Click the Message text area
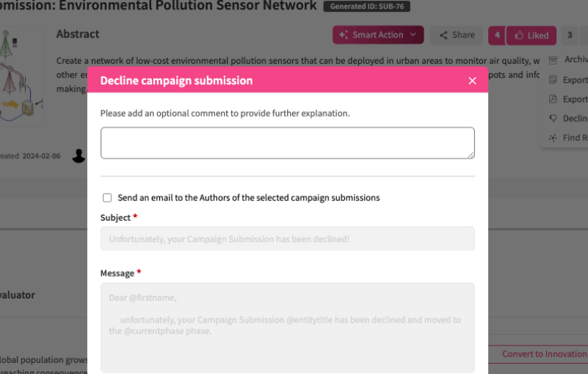Image resolution: width=588 pixels, height=374 pixels. (287, 327)
